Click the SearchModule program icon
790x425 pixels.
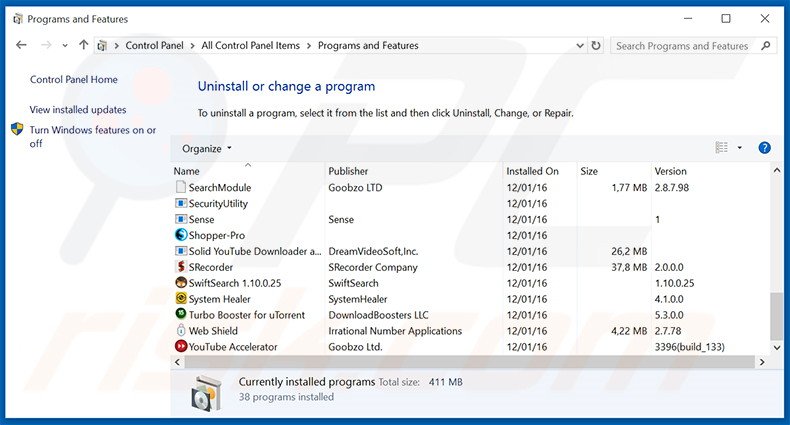click(x=180, y=187)
